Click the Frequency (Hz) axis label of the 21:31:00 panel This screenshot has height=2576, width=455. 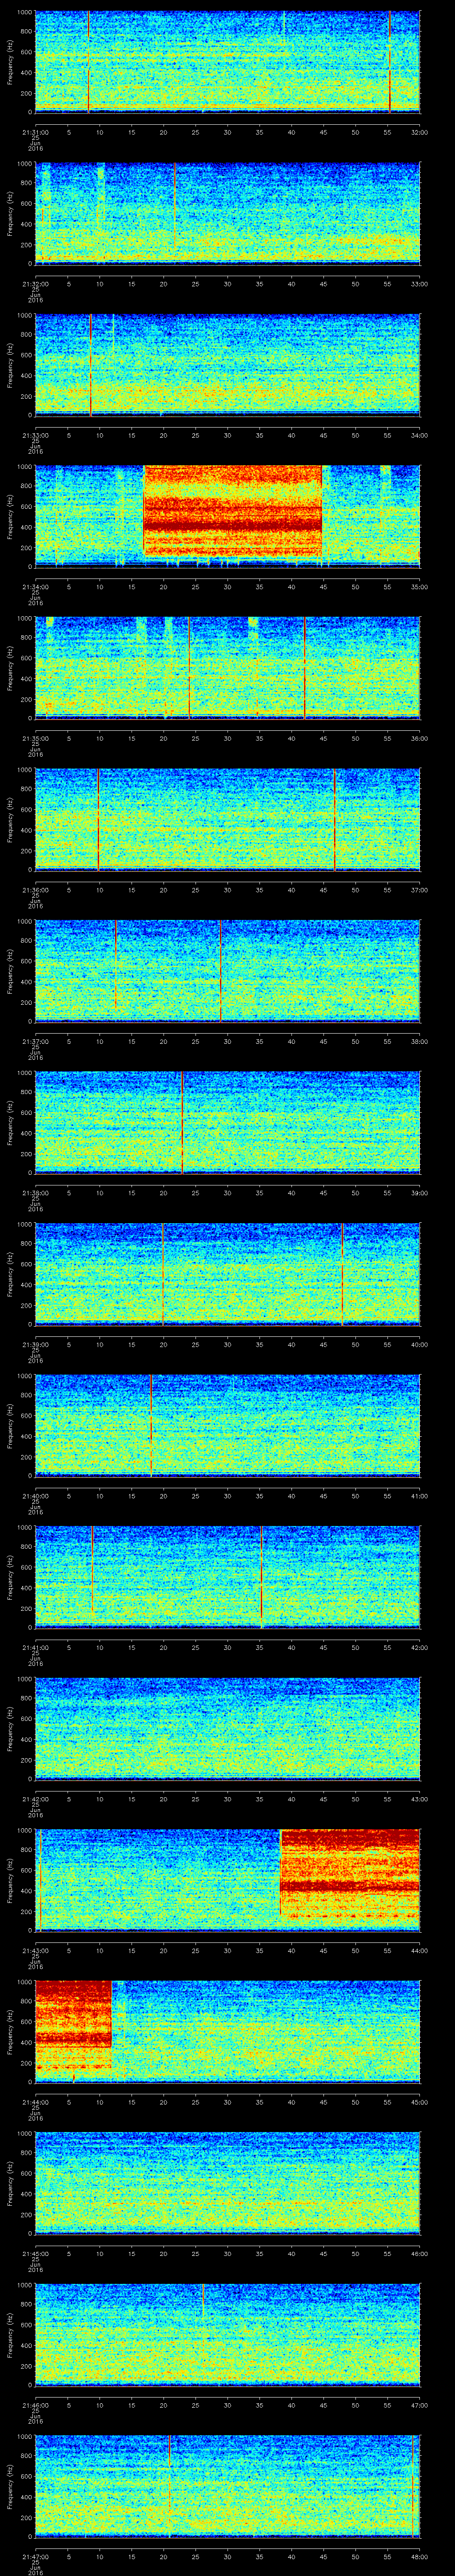11,62
